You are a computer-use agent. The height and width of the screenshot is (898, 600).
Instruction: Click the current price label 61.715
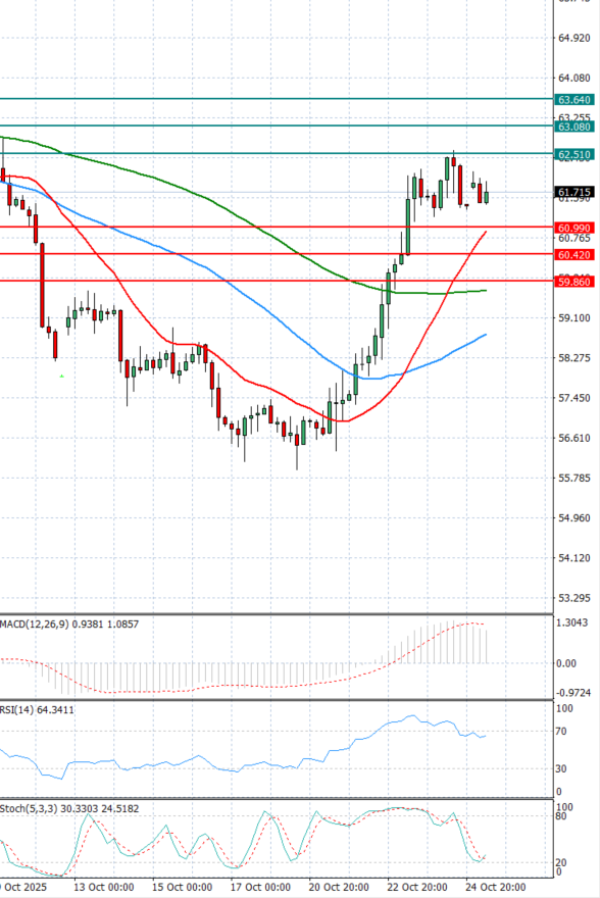coord(574,192)
